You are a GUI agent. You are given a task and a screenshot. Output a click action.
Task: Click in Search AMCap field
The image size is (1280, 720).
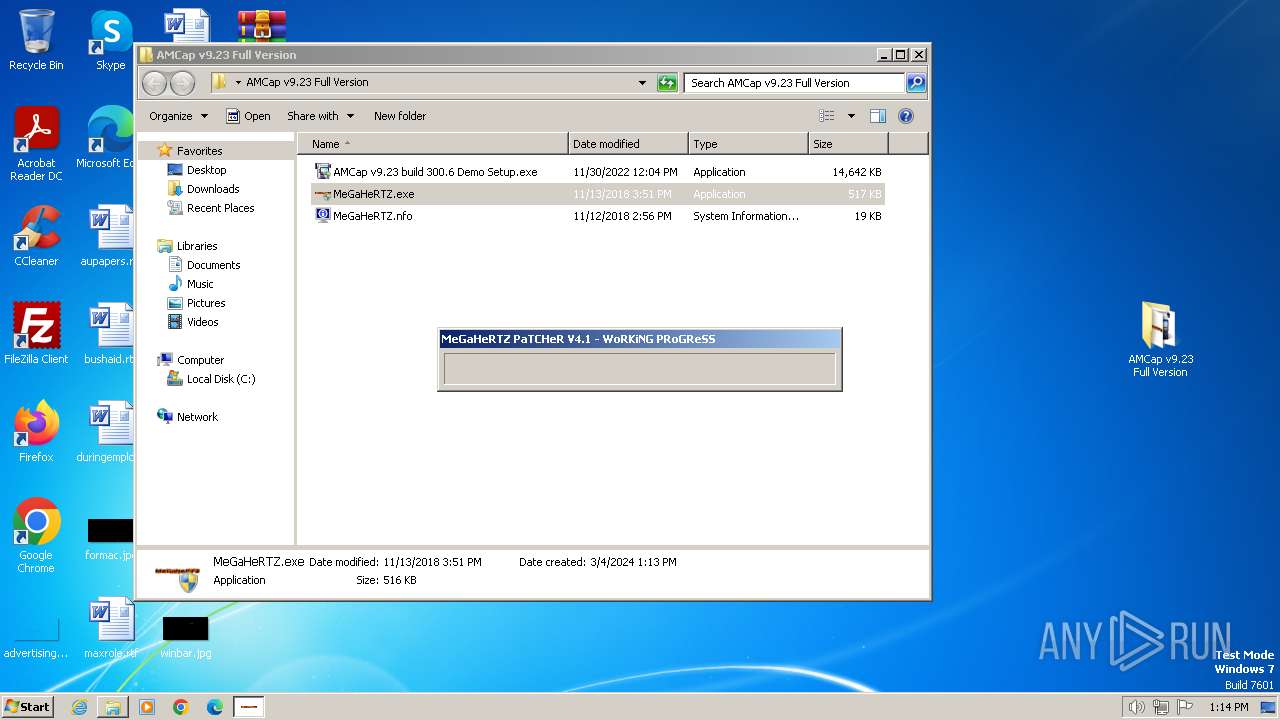pos(795,83)
